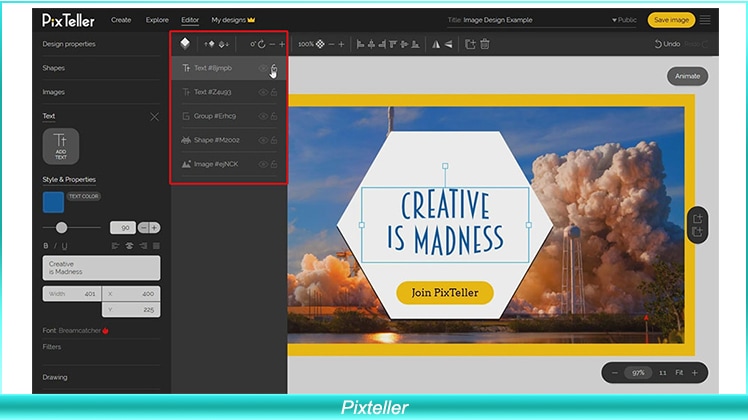Image resolution: width=748 pixels, height=420 pixels.
Task: Toggle visibility of Shape #M2002 layer
Action: tap(263, 140)
